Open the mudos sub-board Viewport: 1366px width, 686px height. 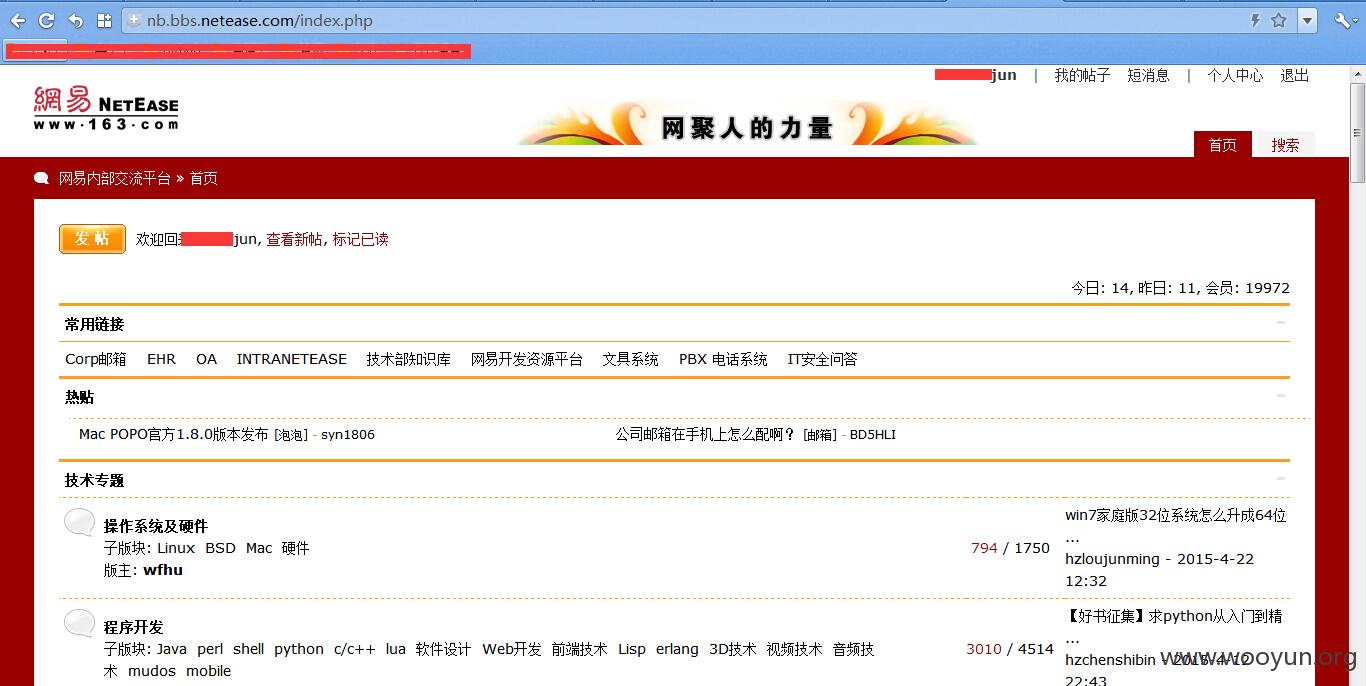(x=152, y=671)
